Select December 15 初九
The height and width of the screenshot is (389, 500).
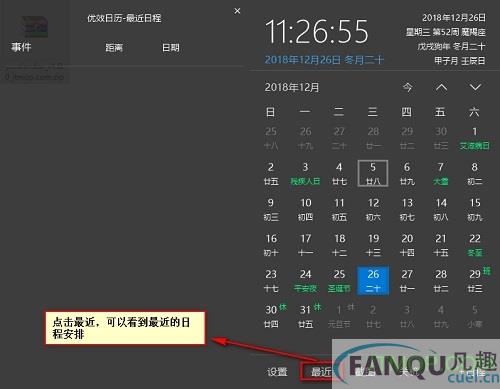[x=475, y=209]
